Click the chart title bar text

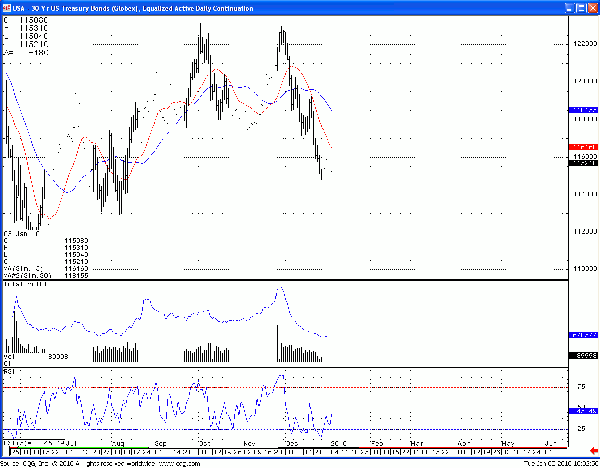point(140,6)
